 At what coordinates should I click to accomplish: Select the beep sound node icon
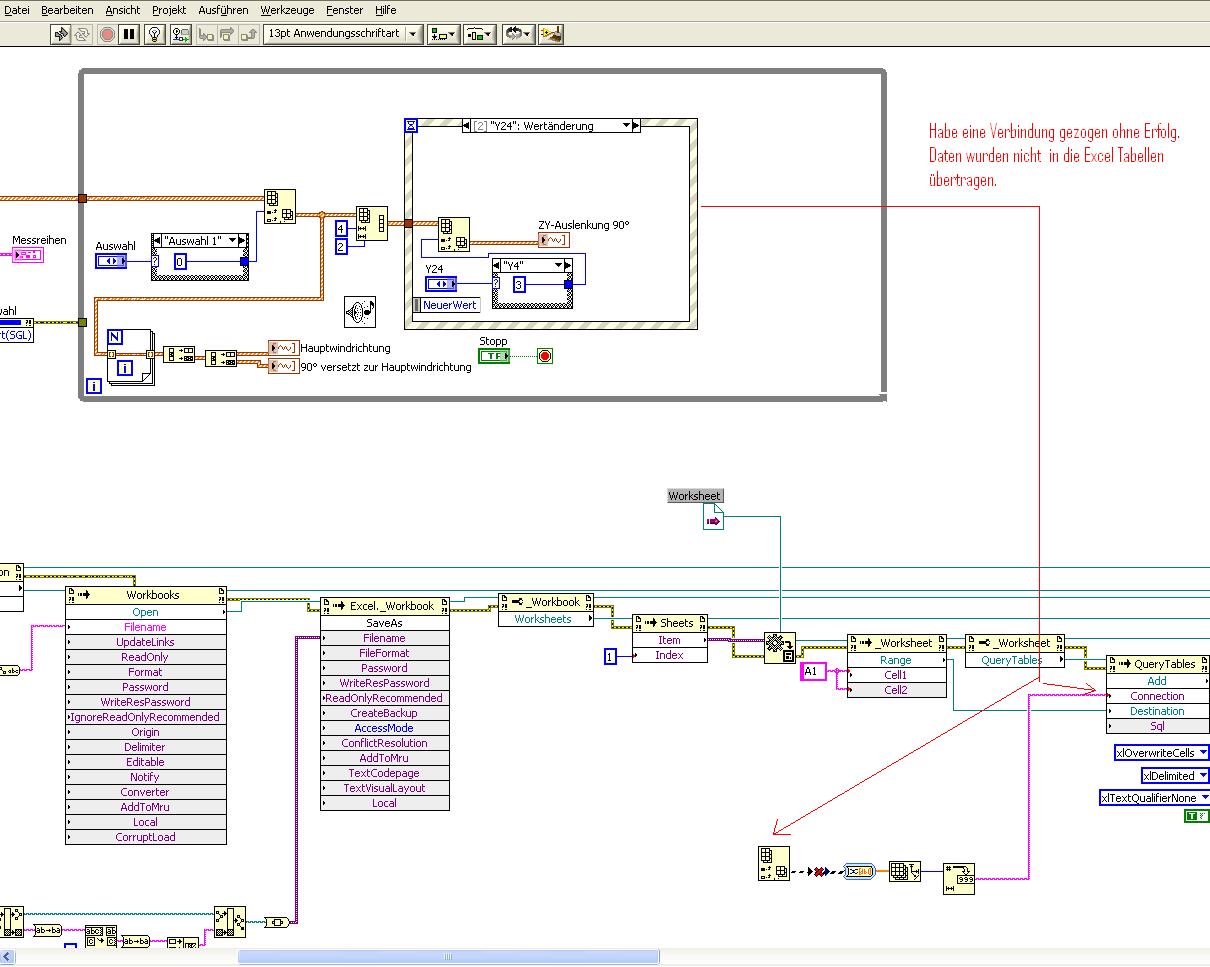[360, 312]
